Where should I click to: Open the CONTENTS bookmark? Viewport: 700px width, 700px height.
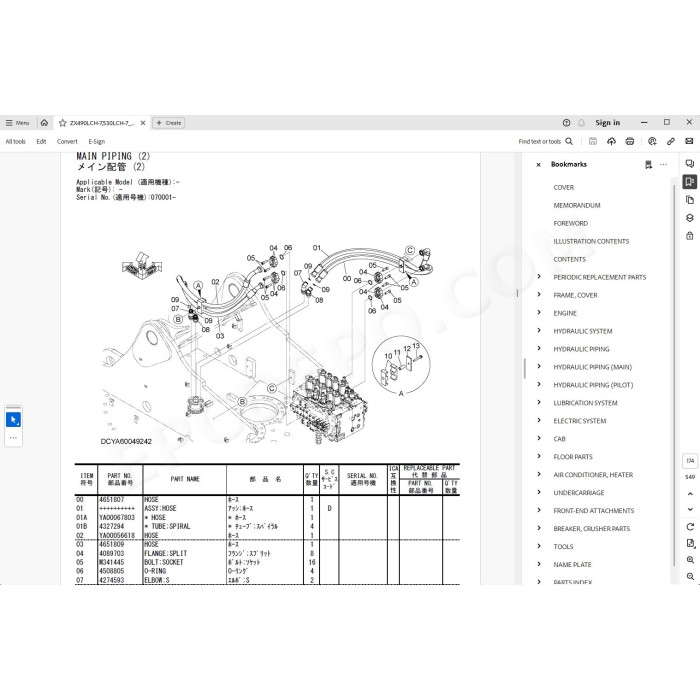pyautogui.click(x=569, y=259)
